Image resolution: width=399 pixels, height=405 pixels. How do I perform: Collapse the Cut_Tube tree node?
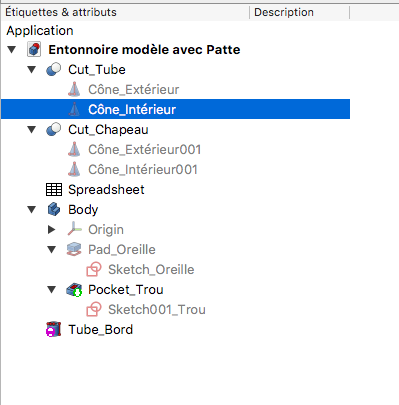click(32, 70)
